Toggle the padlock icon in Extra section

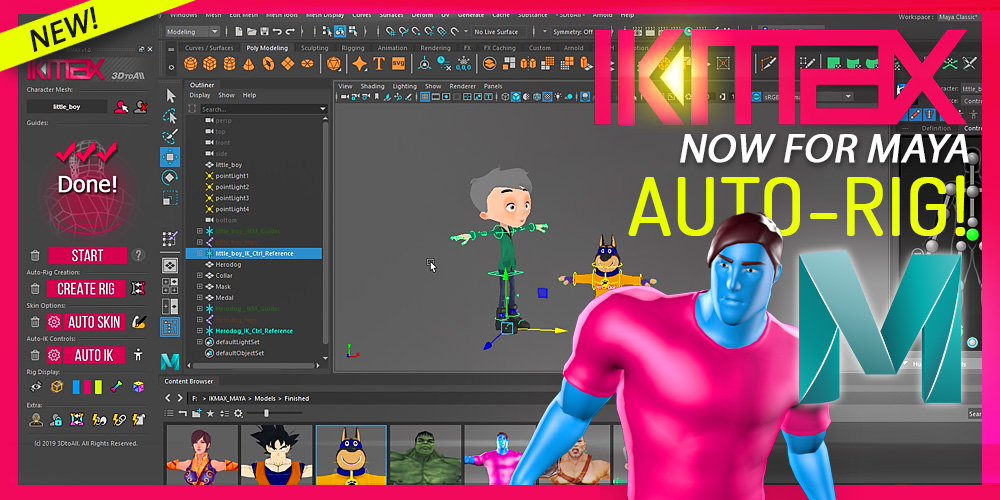coord(56,419)
